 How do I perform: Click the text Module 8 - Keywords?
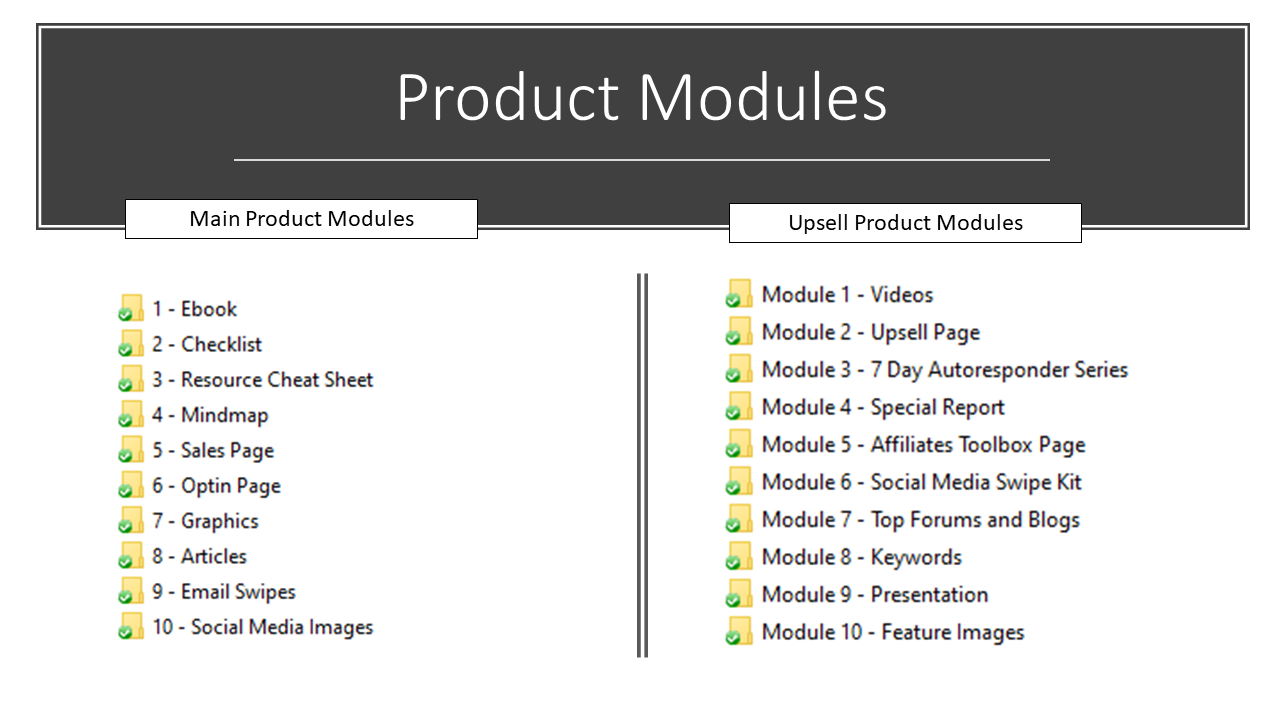pyautogui.click(x=862, y=557)
